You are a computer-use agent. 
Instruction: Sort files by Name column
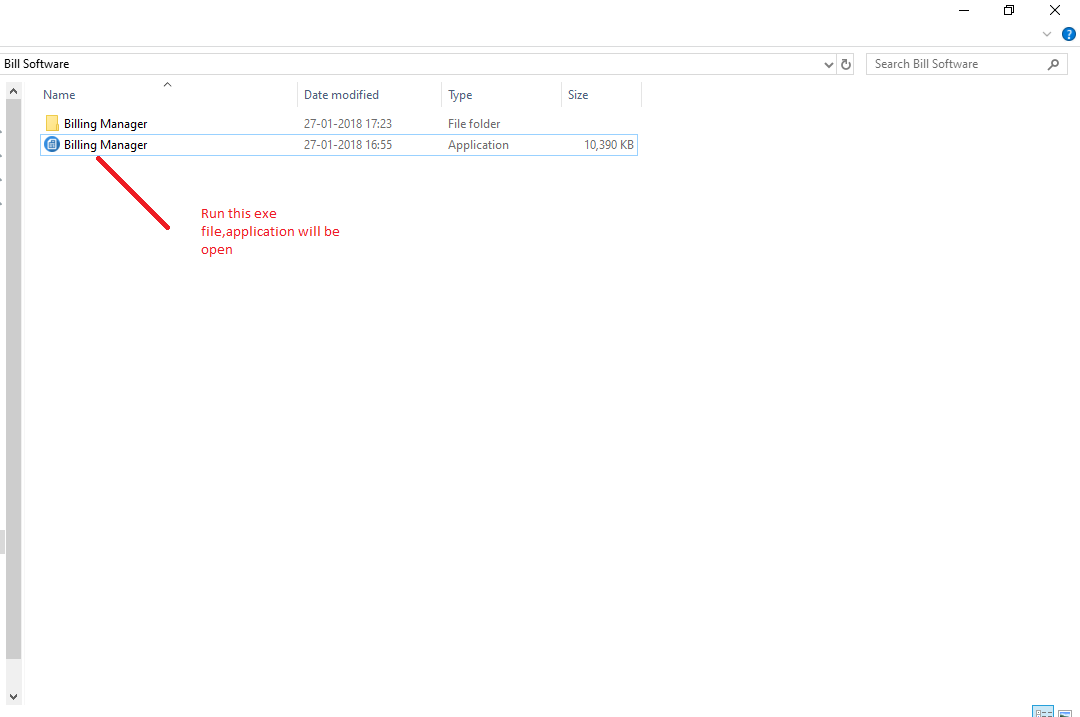tap(169, 94)
